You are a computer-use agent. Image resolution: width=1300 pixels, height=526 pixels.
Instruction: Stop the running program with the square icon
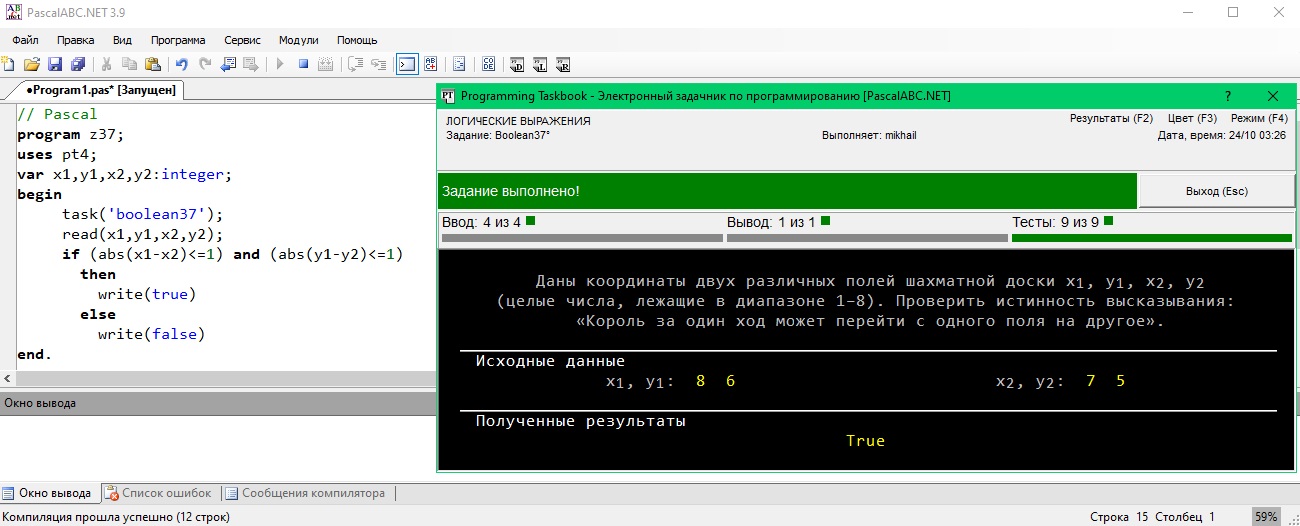(x=302, y=64)
